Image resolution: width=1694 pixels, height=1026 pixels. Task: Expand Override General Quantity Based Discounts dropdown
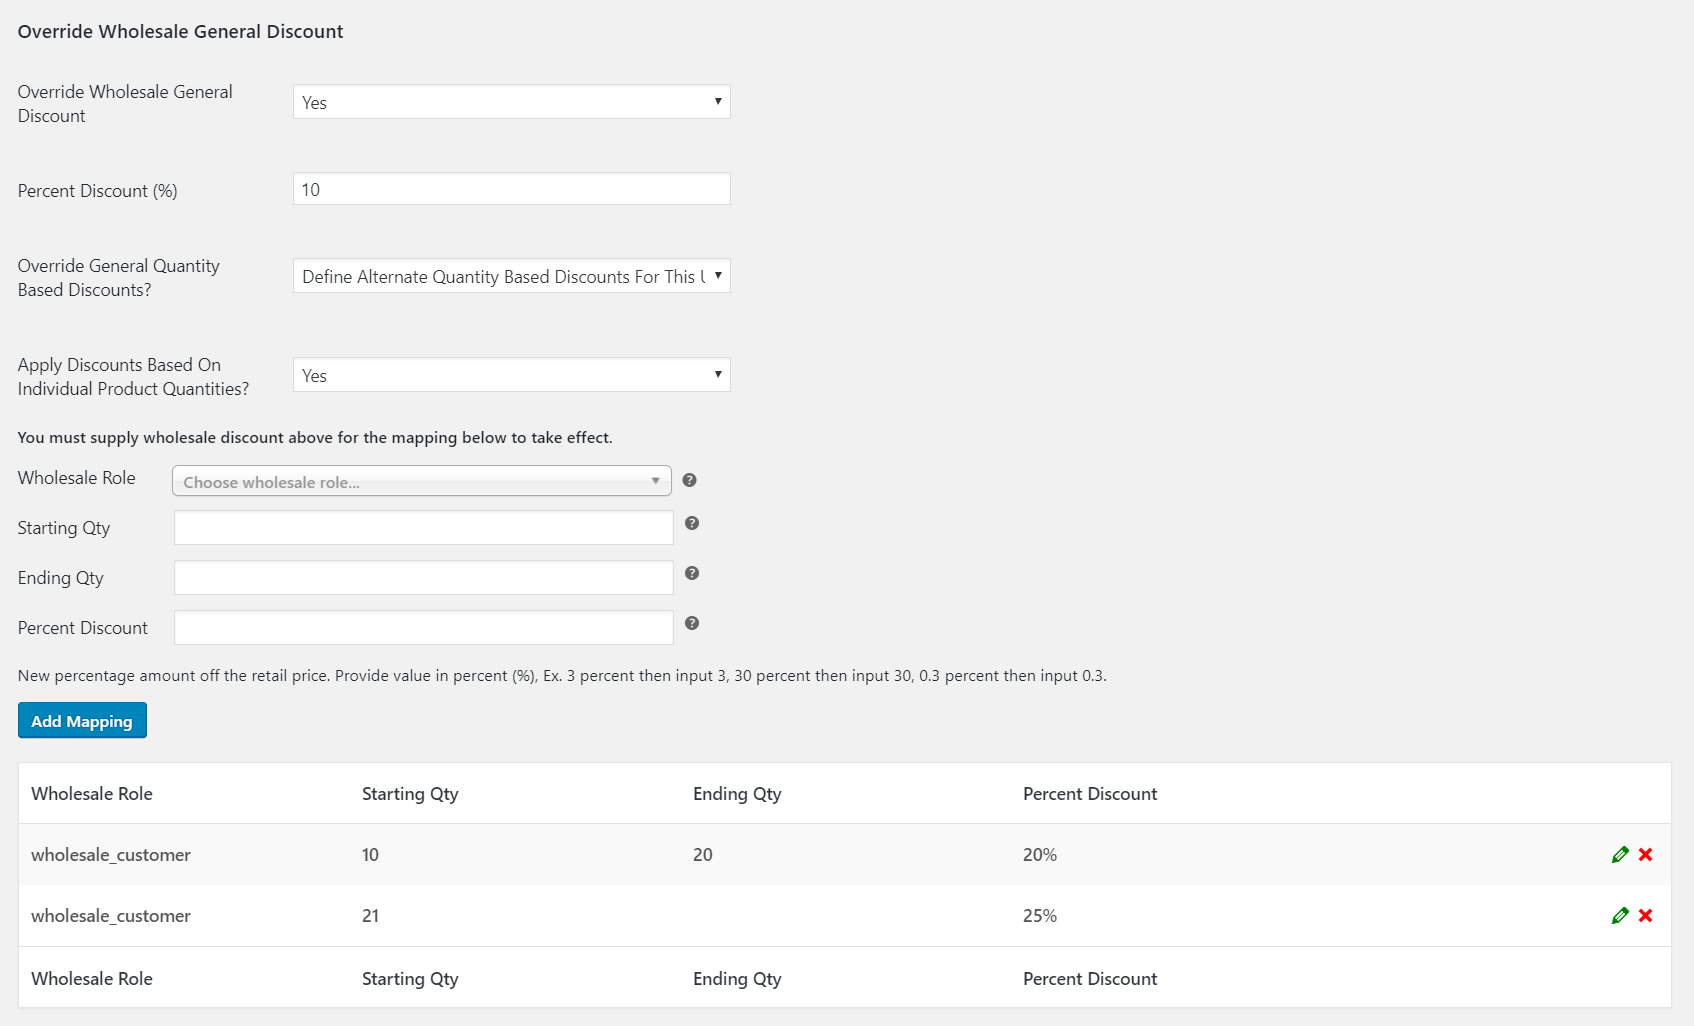(x=511, y=276)
